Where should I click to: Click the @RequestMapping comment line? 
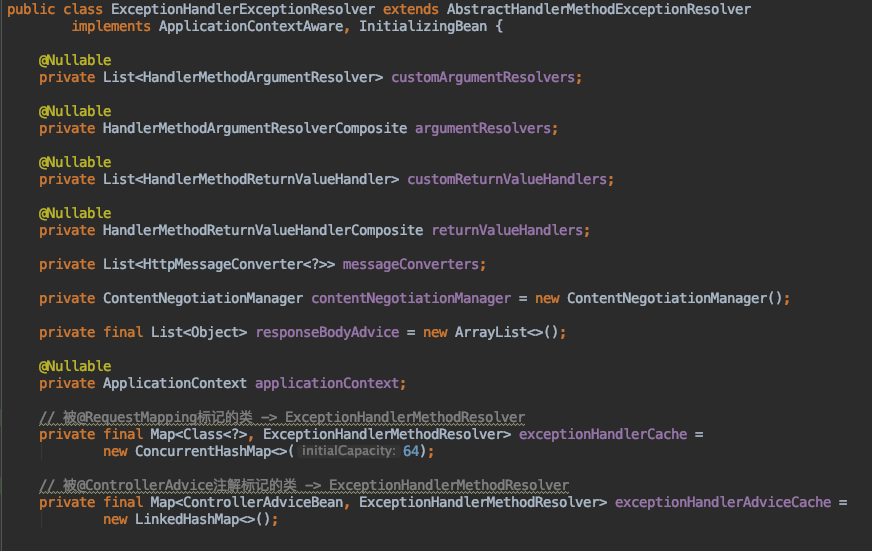point(281,417)
